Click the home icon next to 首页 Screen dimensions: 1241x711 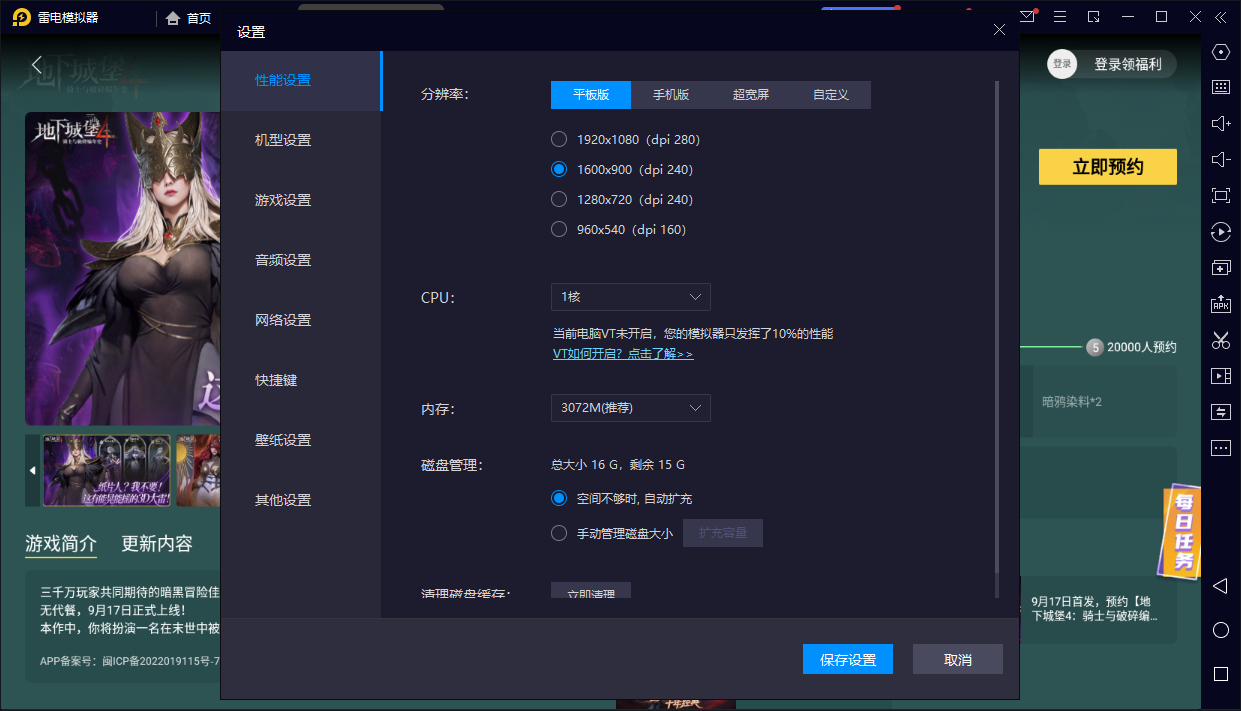point(173,18)
